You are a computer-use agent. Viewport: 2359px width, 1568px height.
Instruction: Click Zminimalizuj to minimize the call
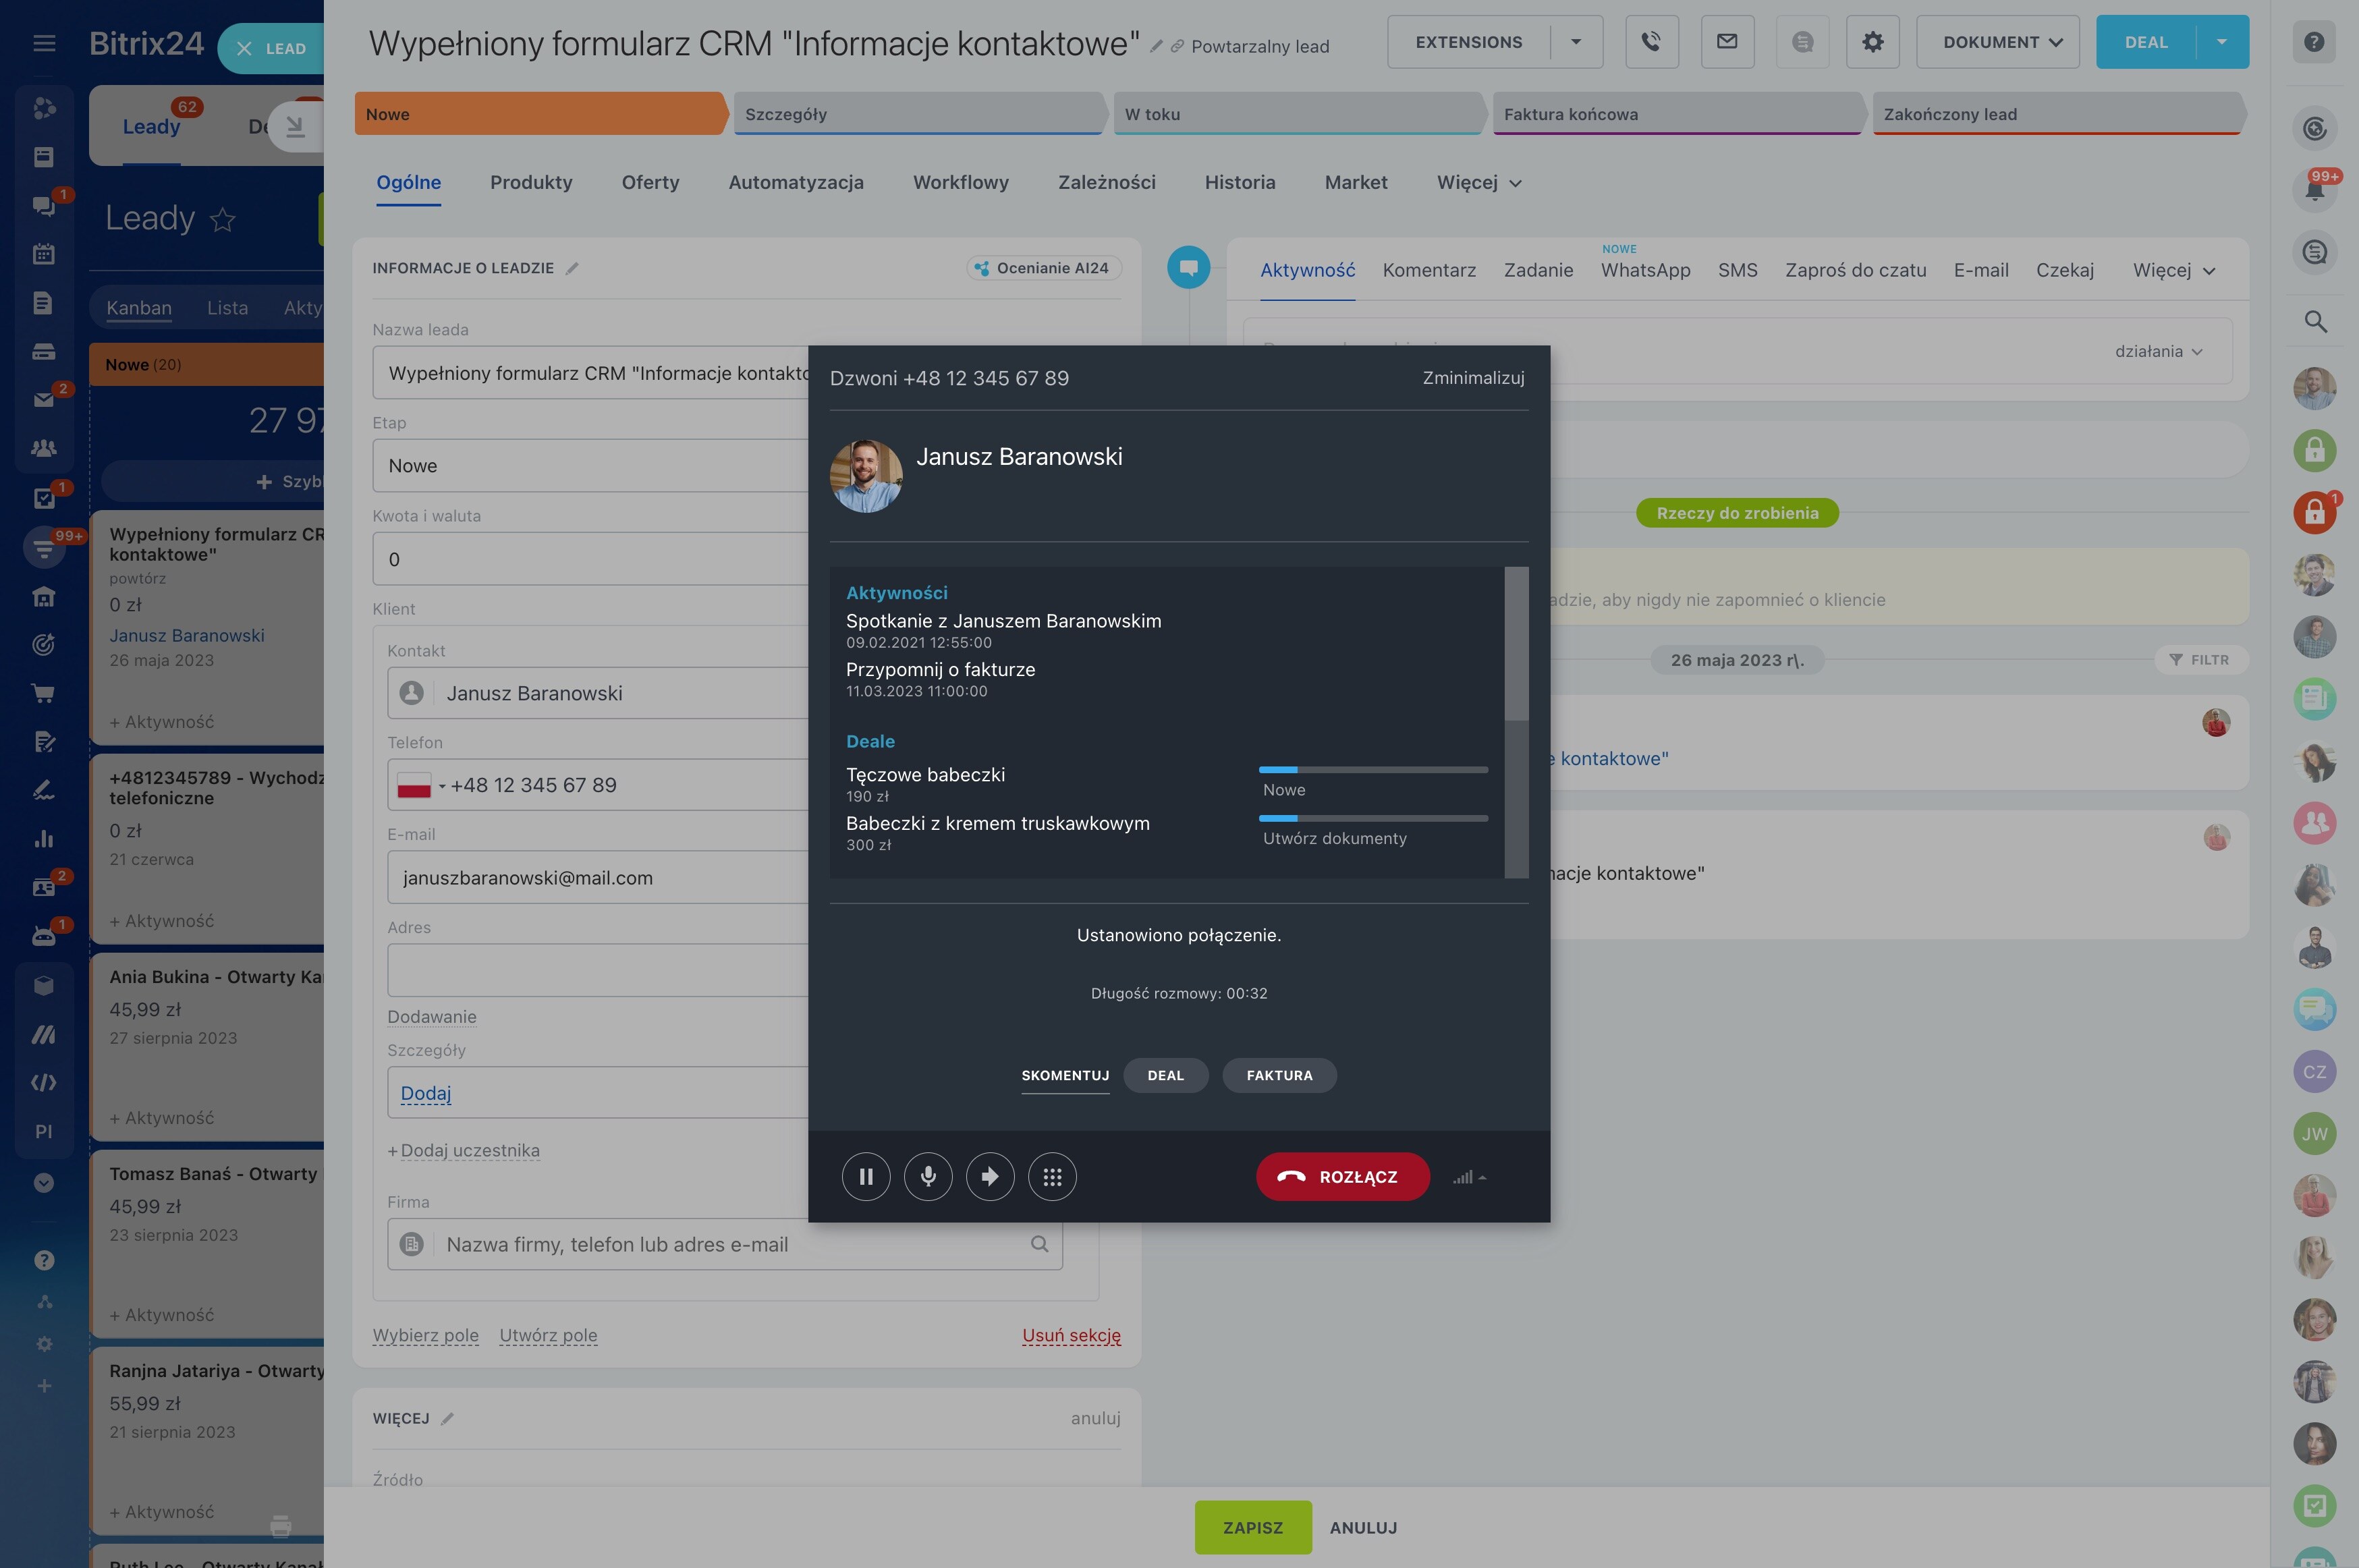[x=1473, y=378]
